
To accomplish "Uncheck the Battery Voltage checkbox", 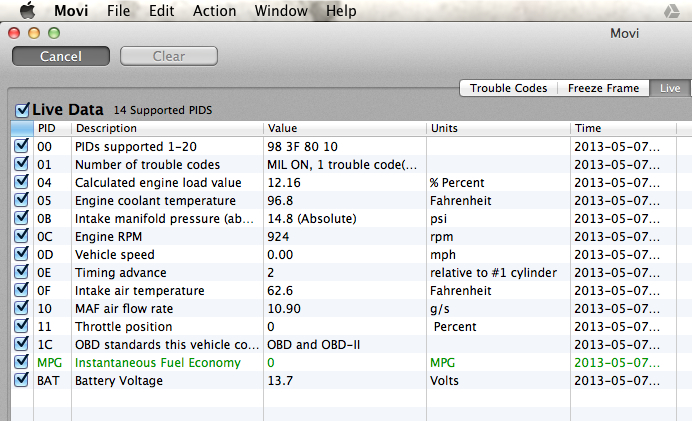I will tap(21, 381).
